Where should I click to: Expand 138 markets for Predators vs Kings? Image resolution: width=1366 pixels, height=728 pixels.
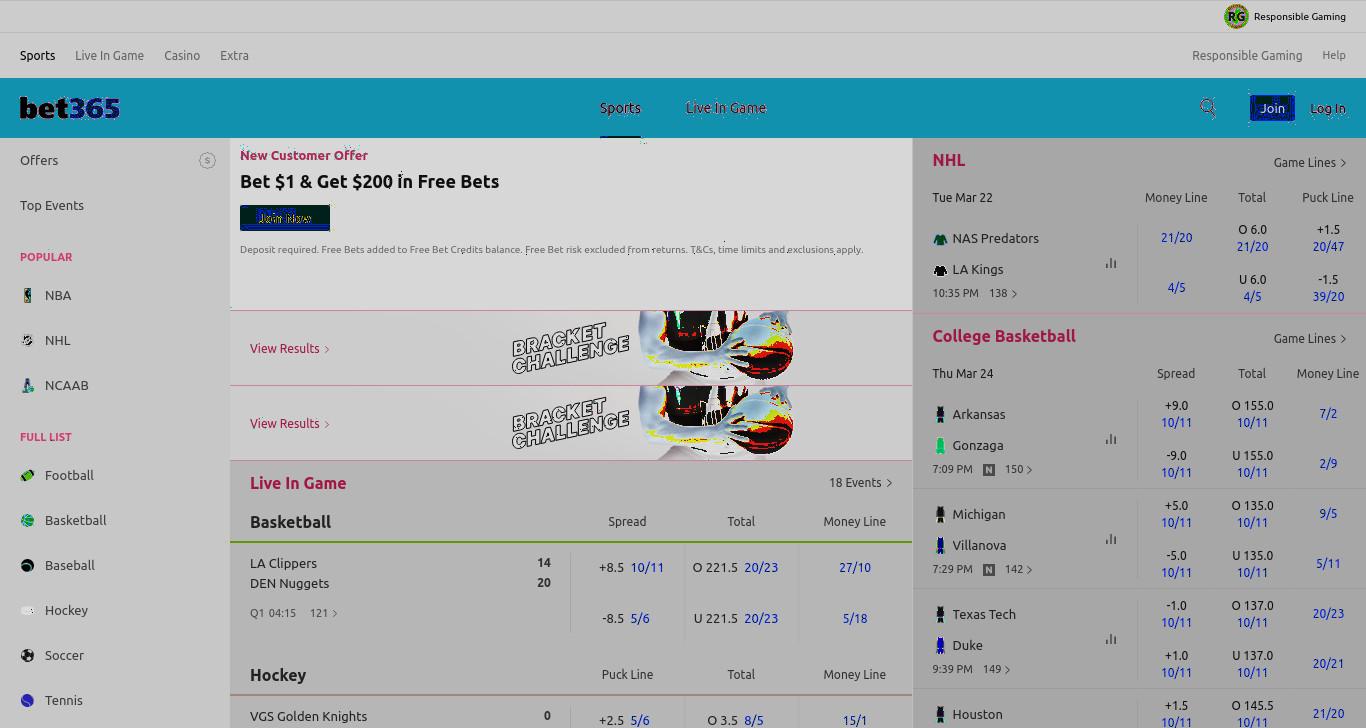coord(1003,293)
